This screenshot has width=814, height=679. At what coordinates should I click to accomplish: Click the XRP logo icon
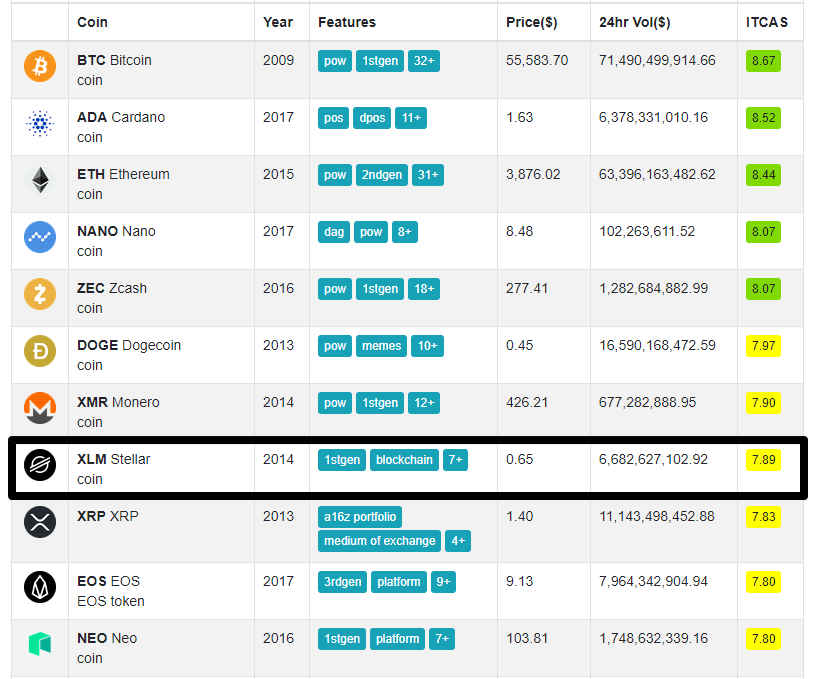(40, 522)
